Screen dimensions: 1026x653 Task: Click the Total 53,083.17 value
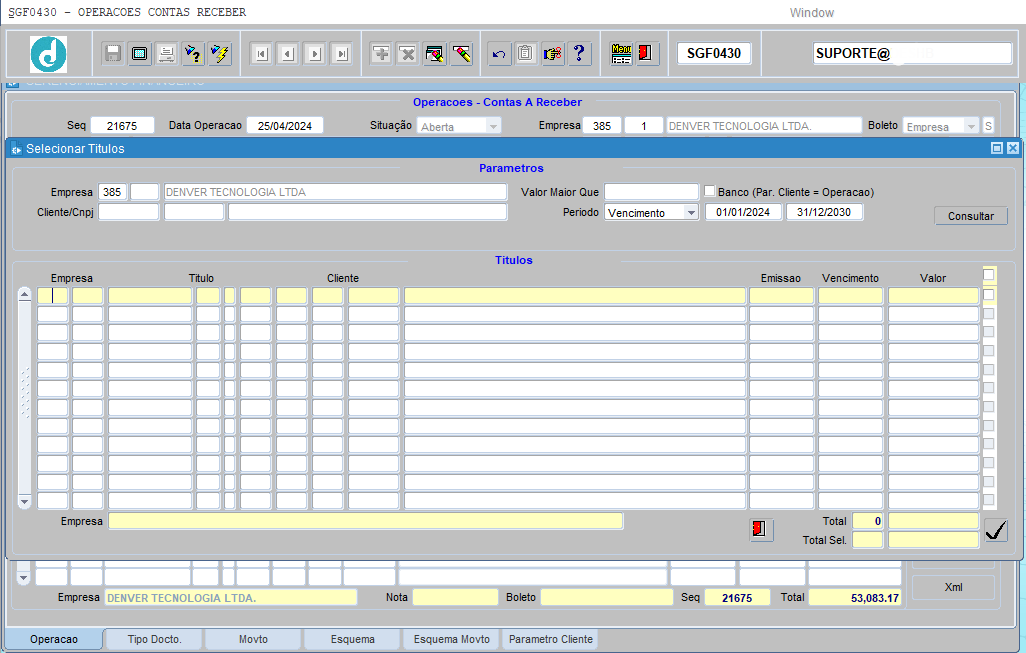click(x=855, y=597)
